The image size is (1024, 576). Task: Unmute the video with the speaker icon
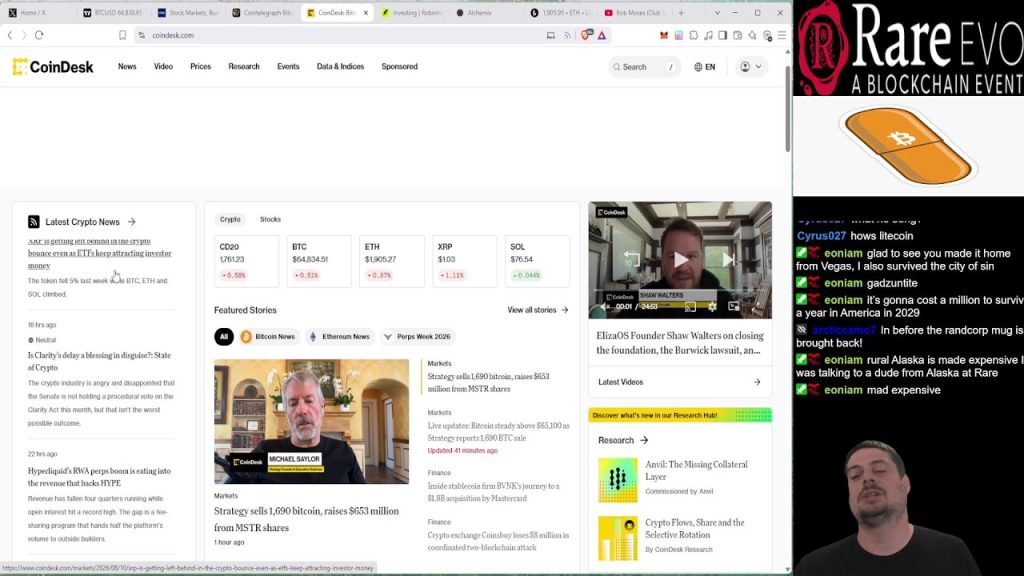[604, 306]
